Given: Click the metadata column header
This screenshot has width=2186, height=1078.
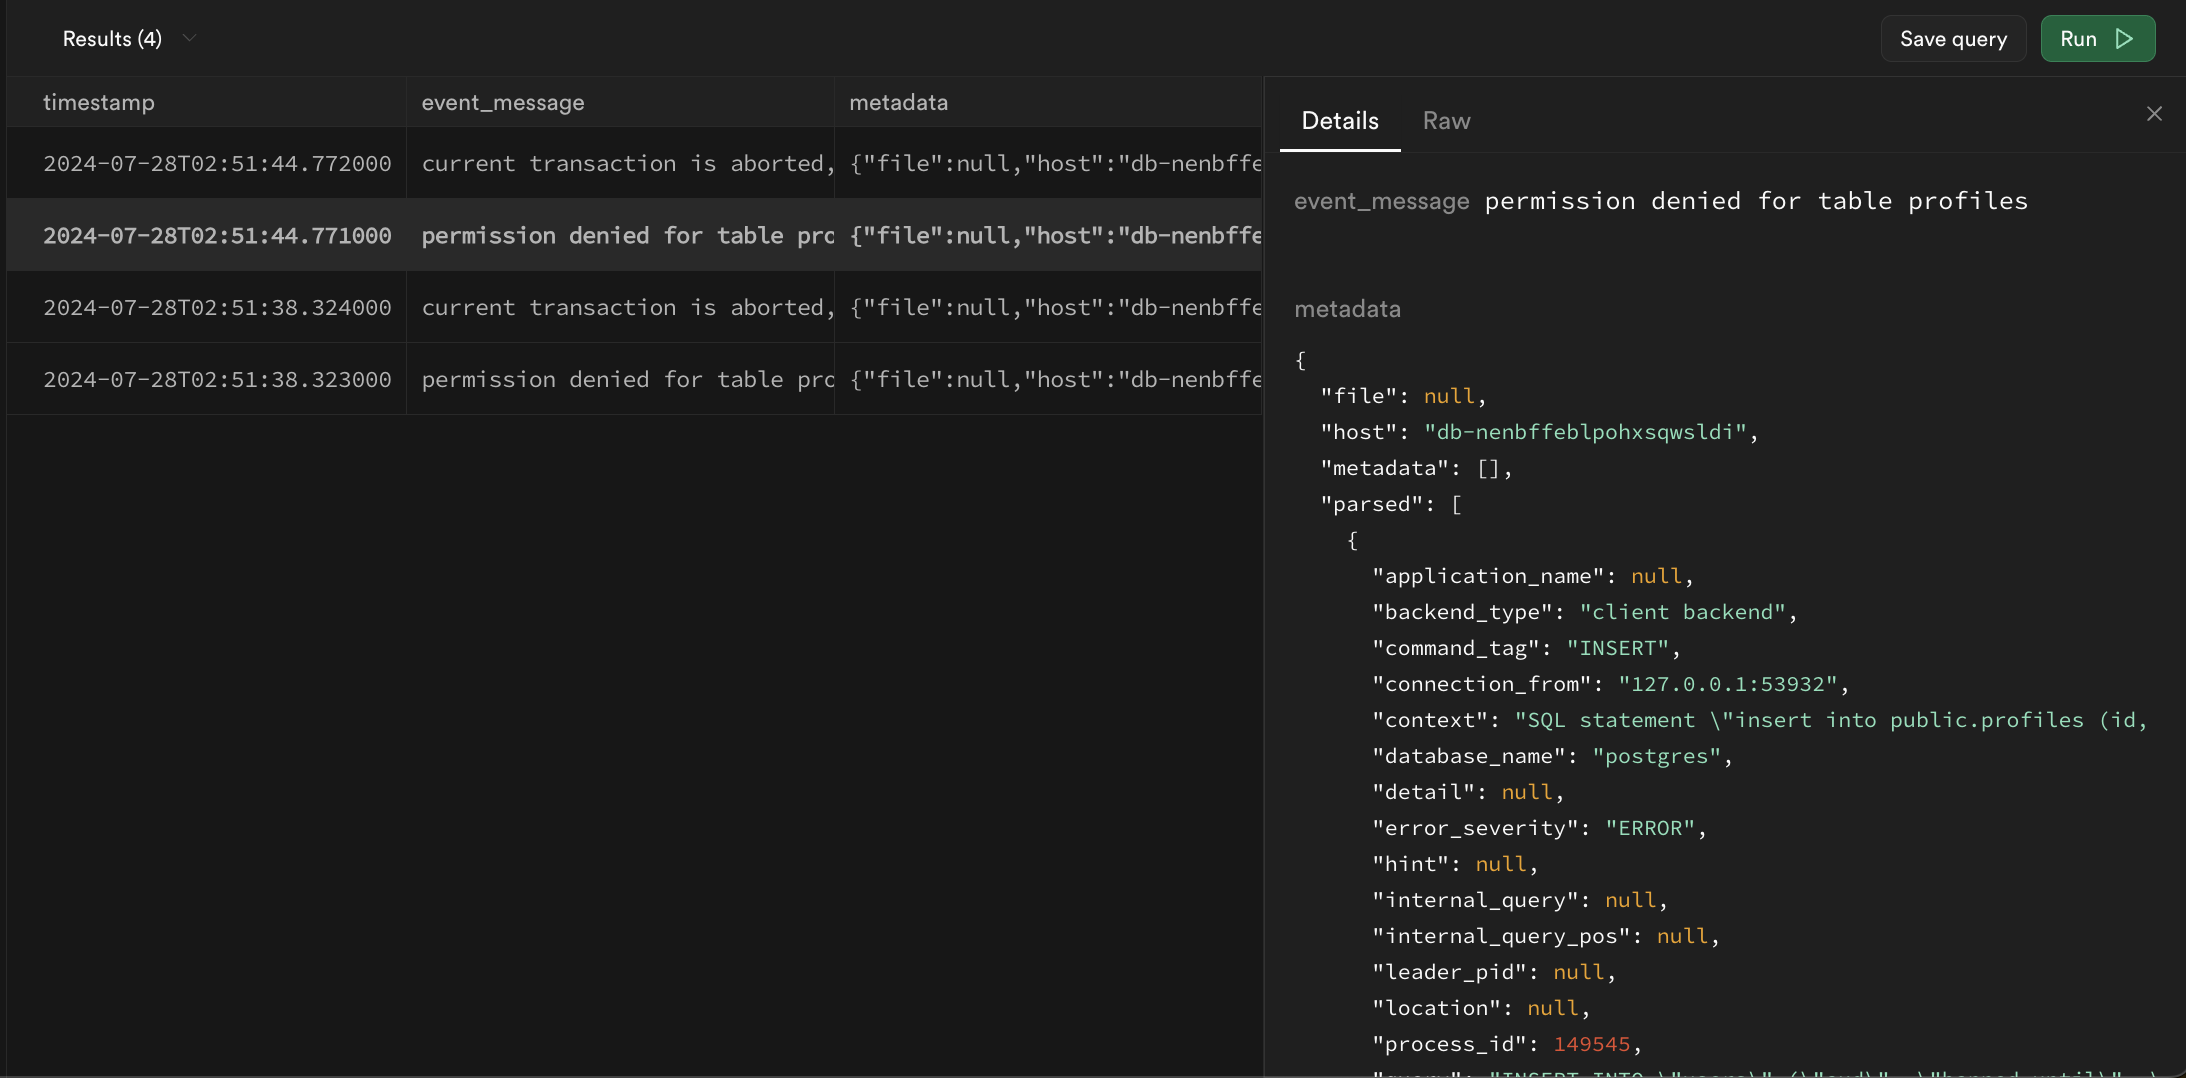Looking at the screenshot, I should 898,101.
